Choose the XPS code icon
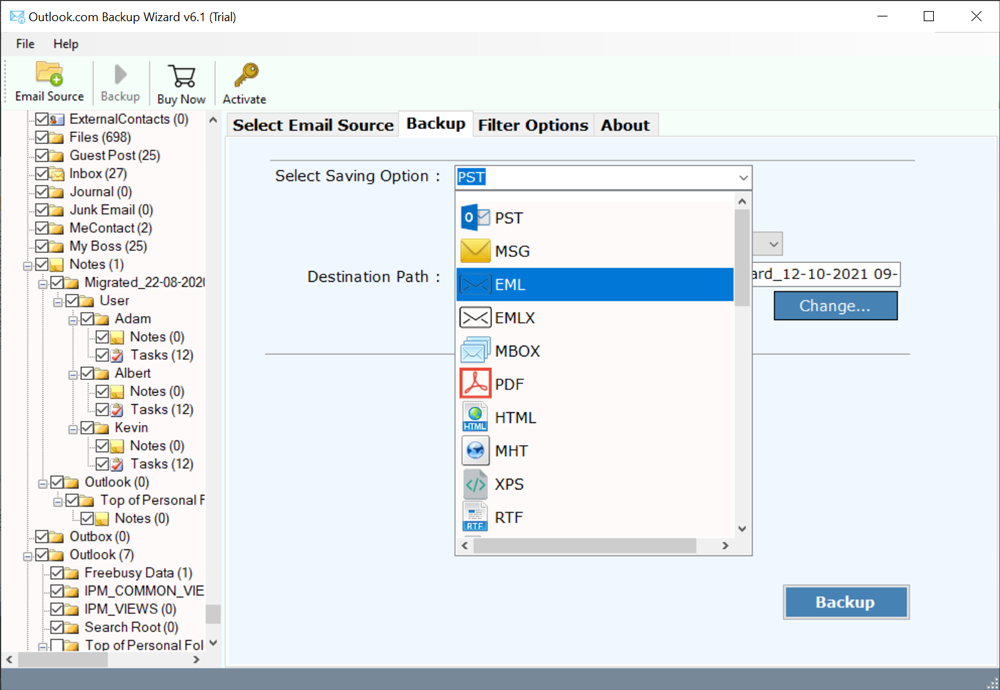Viewport: 1000px width, 690px height. (475, 484)
